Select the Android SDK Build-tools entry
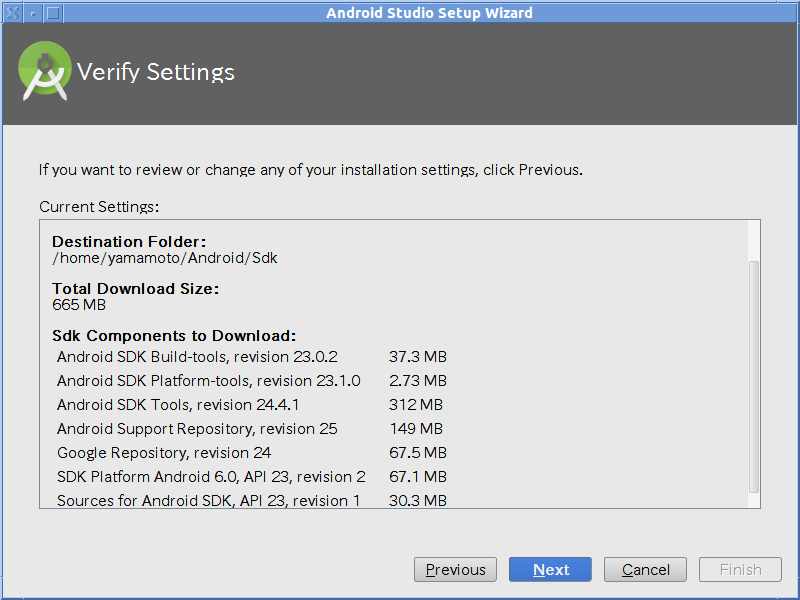Image resolution: width=800 pixels, height=600 pixels. click(x=197, y=357)
